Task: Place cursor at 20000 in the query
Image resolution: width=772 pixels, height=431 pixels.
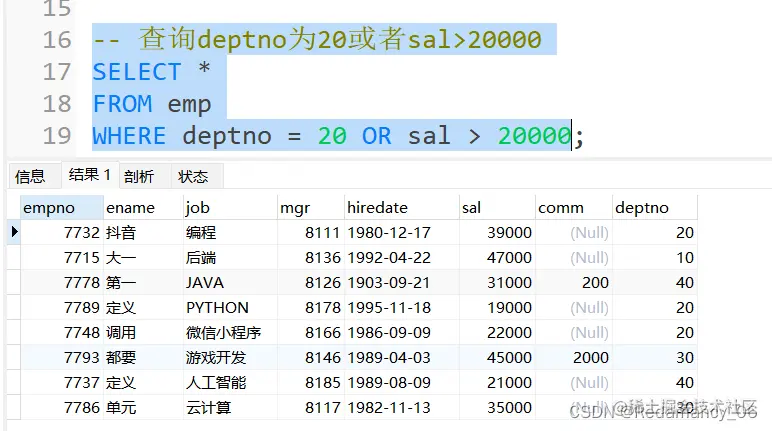Action: tap(534, 136)
